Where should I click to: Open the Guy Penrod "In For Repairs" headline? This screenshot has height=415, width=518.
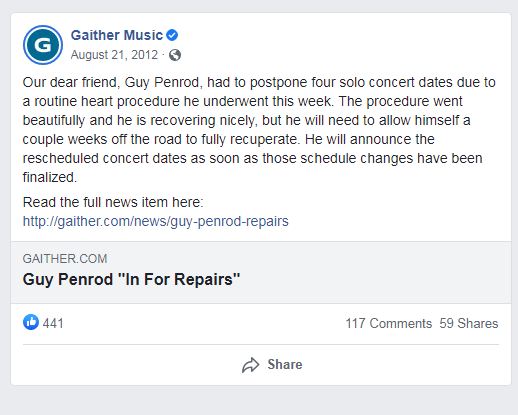131,279
